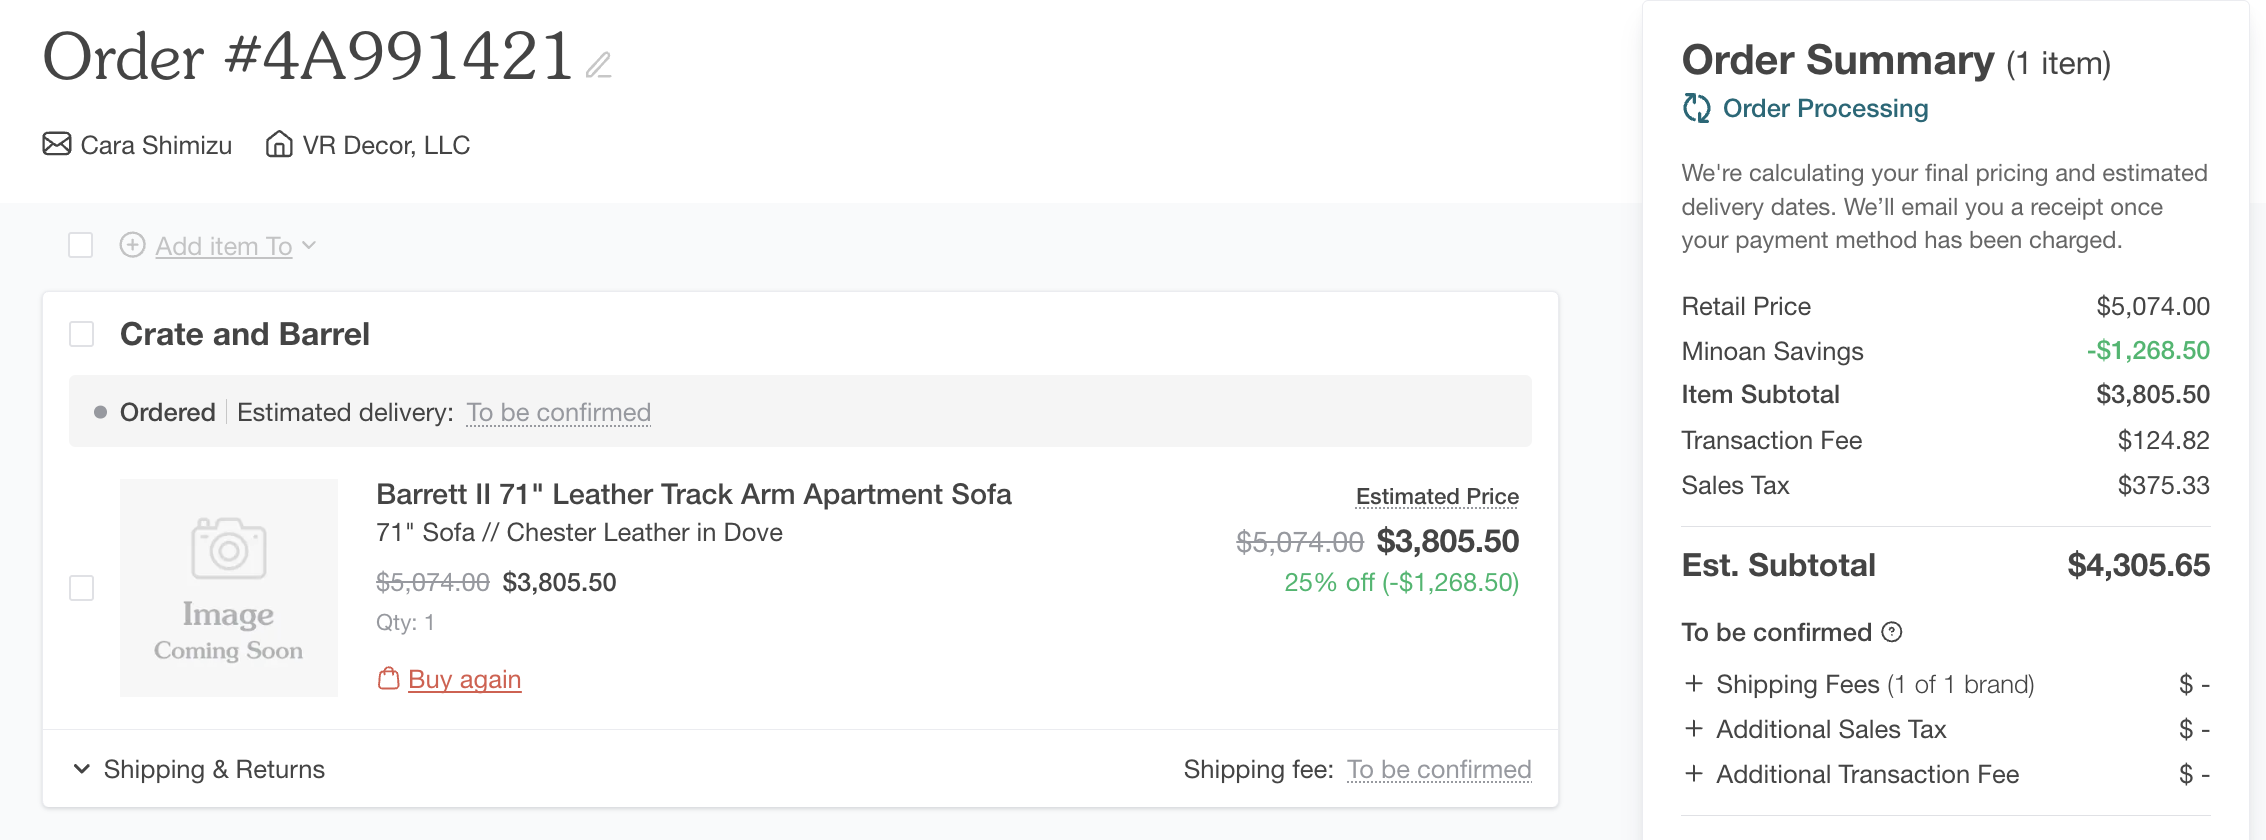Click the estimated delivery To be confirmed link

coord(558,412)
